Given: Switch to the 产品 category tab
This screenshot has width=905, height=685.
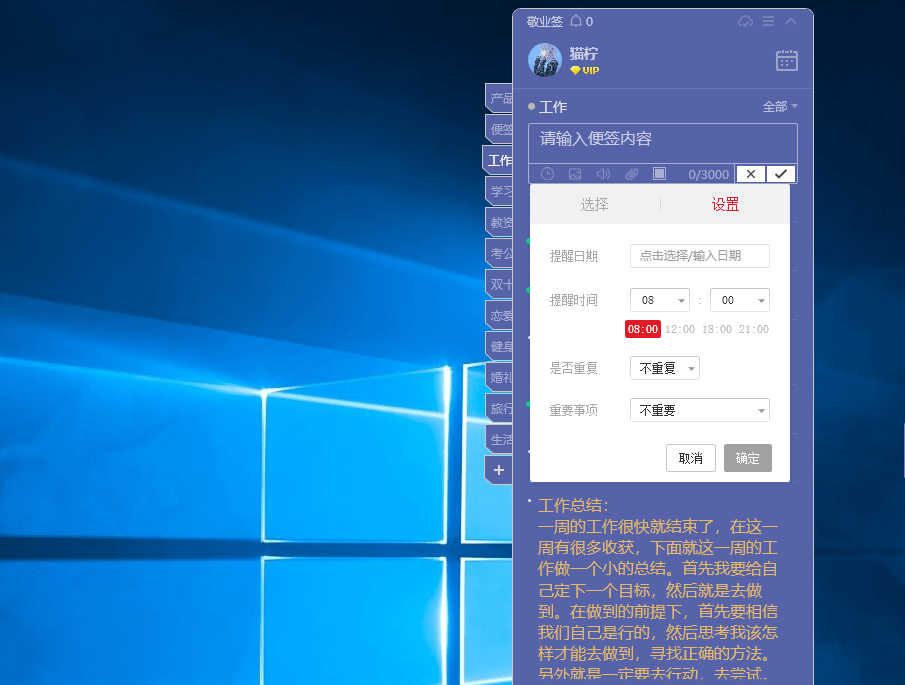Looking at the screenshot, I should [500, 99].
